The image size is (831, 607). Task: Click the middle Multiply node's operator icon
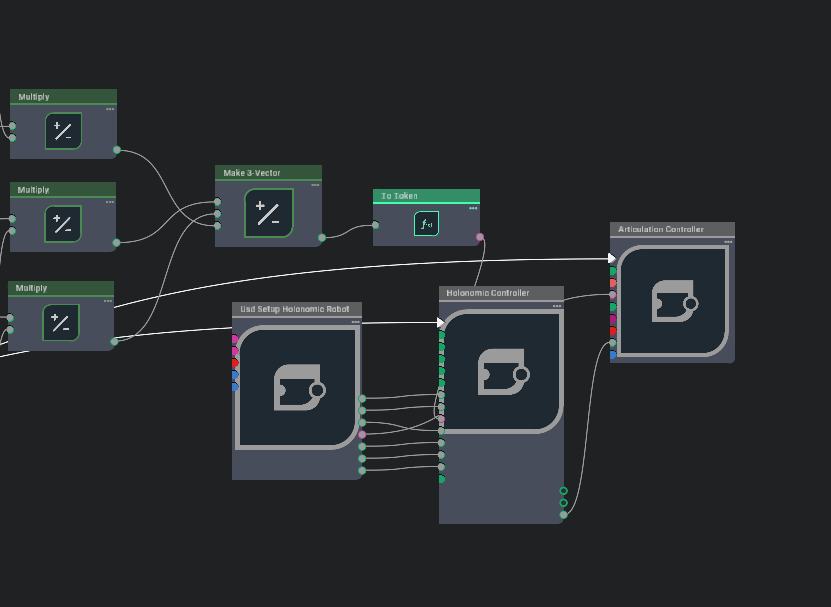point(61,223)
